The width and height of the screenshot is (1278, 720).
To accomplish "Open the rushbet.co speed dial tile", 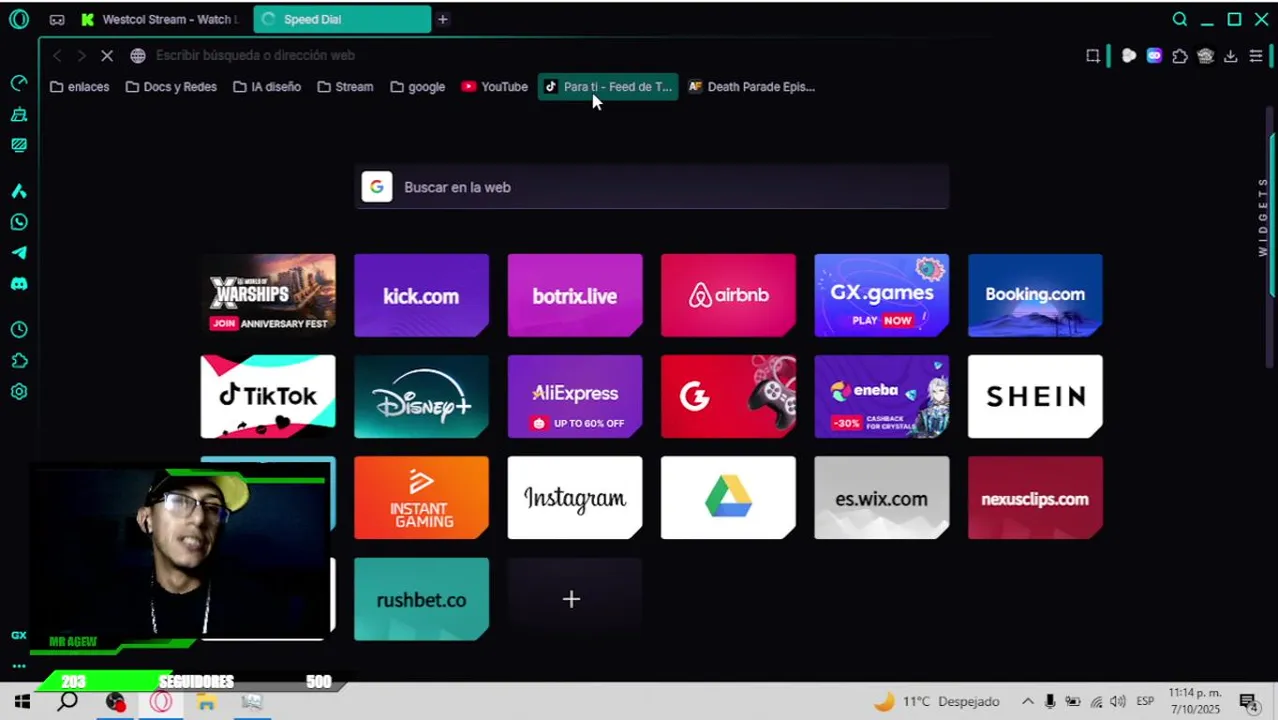I will (421, 599).
